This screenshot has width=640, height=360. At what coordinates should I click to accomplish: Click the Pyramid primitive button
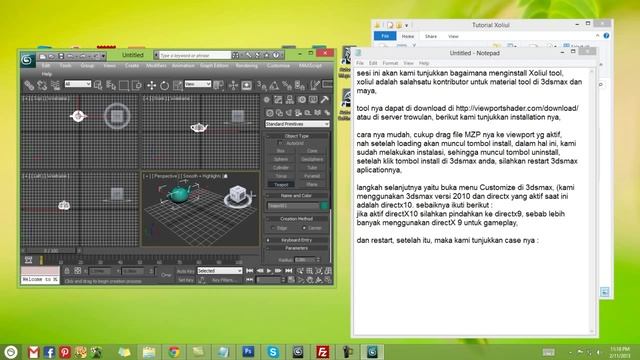[312, 176]
